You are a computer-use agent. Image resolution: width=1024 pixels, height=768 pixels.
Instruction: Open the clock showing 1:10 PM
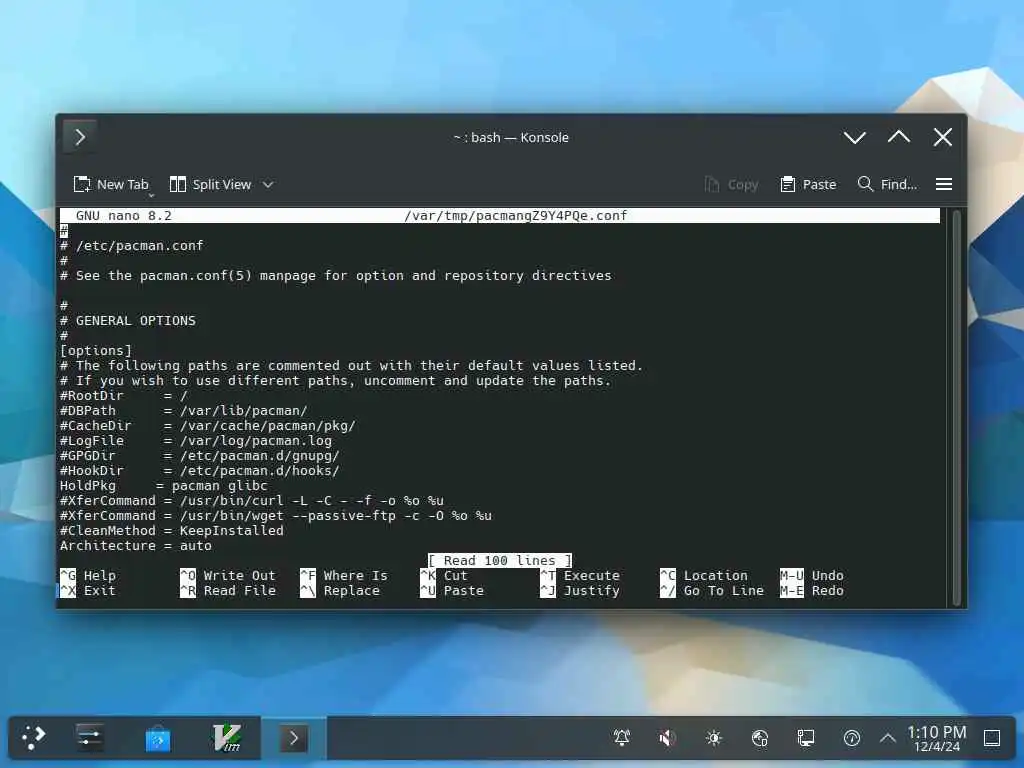(936, 738)
